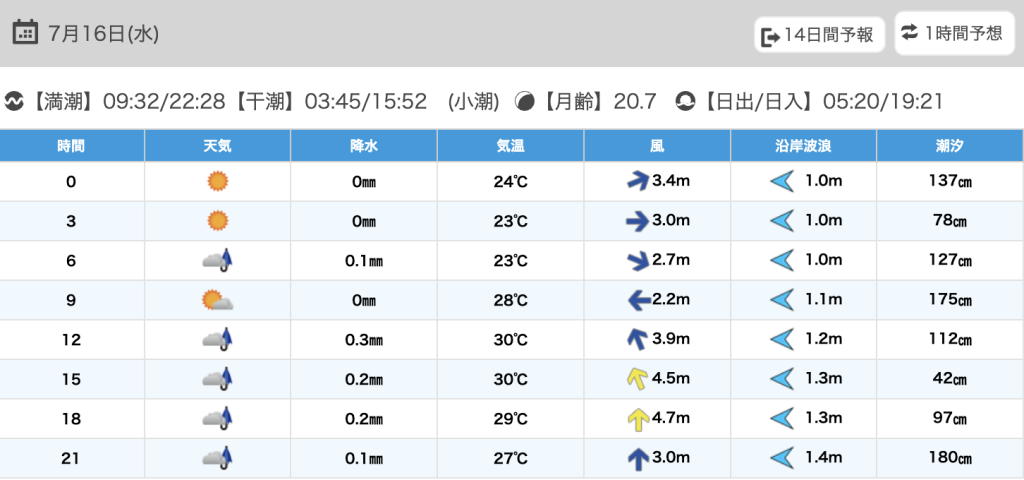1024x480 pixels.
Task: Click the 天気 column header
Action: pos(217,146)
